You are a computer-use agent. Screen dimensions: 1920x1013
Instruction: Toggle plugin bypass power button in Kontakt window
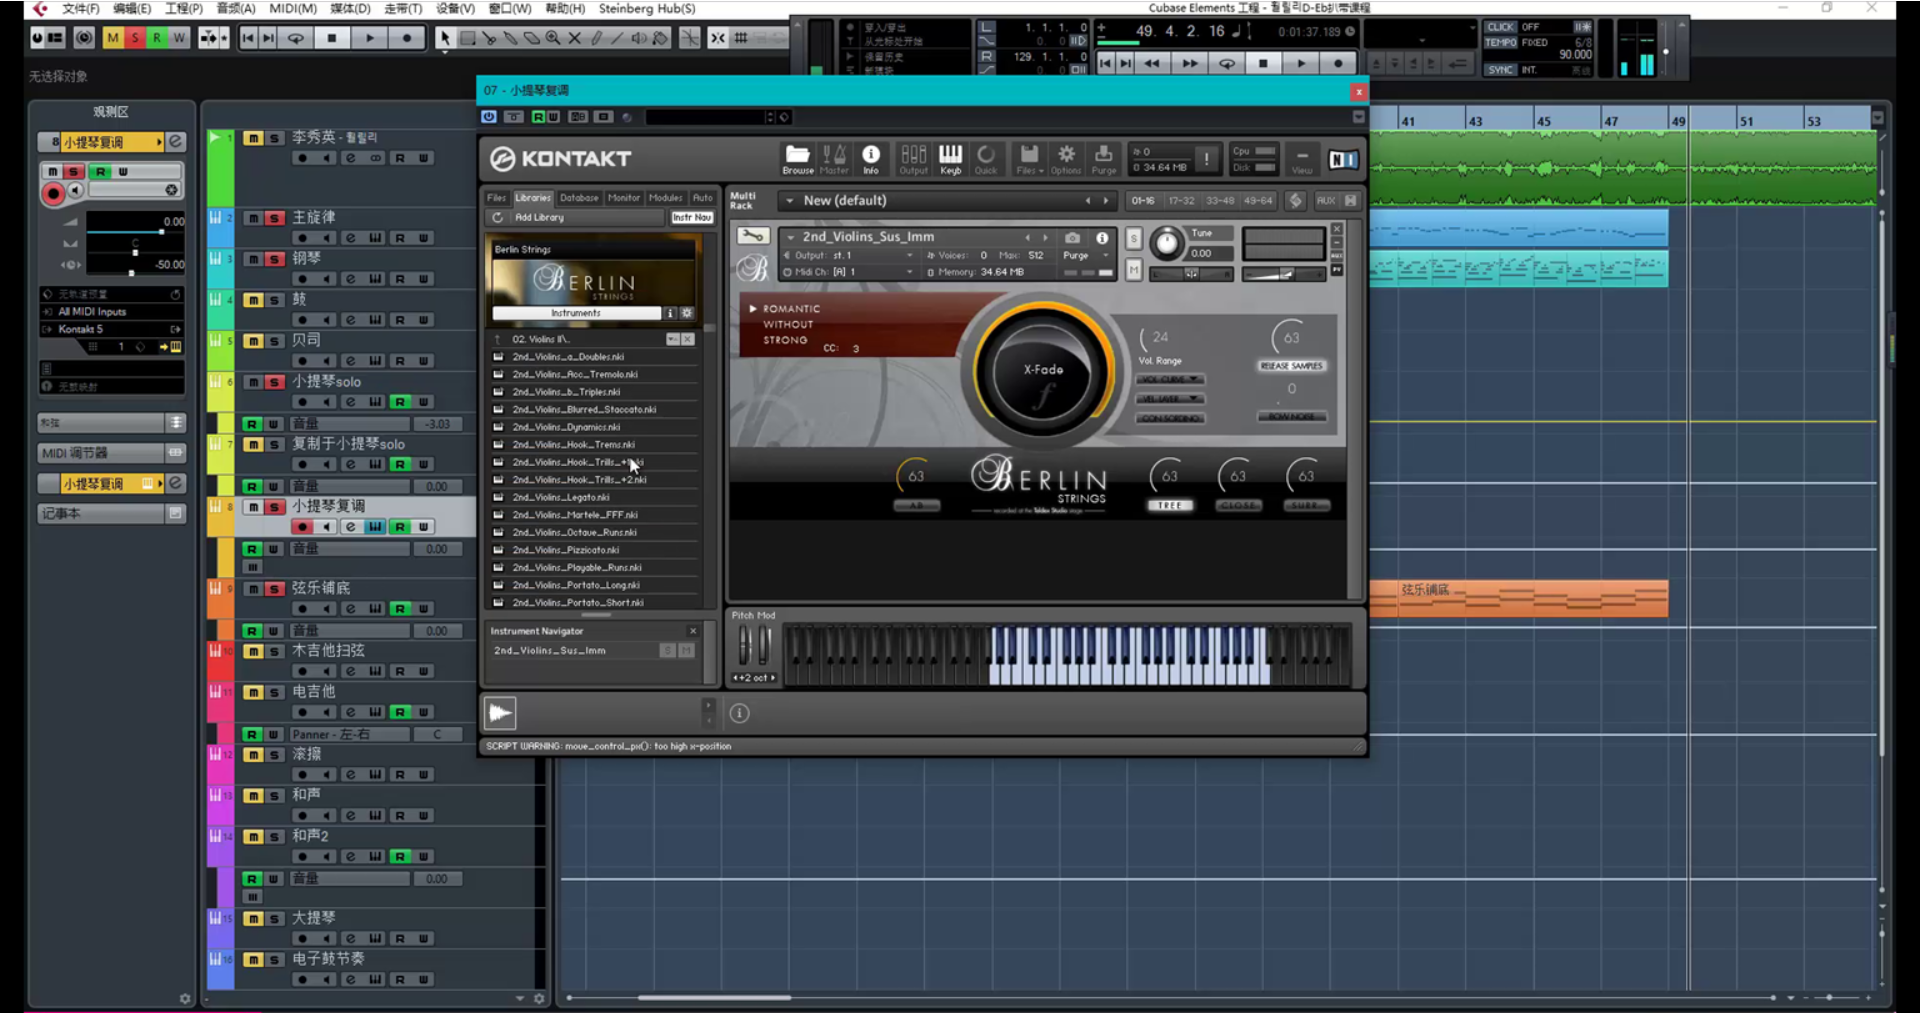coord(489,117)
